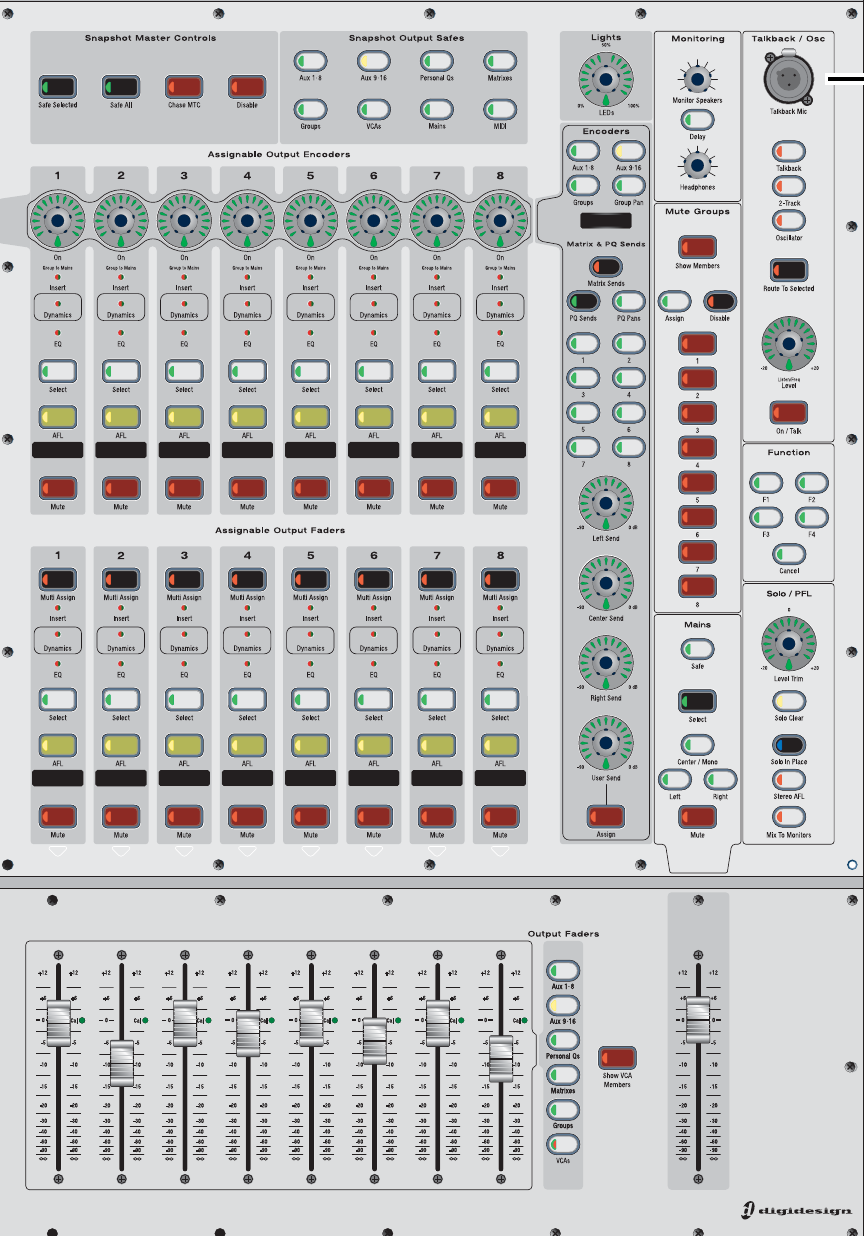The height and width of the screenshot is (1236, 864).
Task: Select Matrixes bank beside Output Faders
Action: click(563, 1074)
